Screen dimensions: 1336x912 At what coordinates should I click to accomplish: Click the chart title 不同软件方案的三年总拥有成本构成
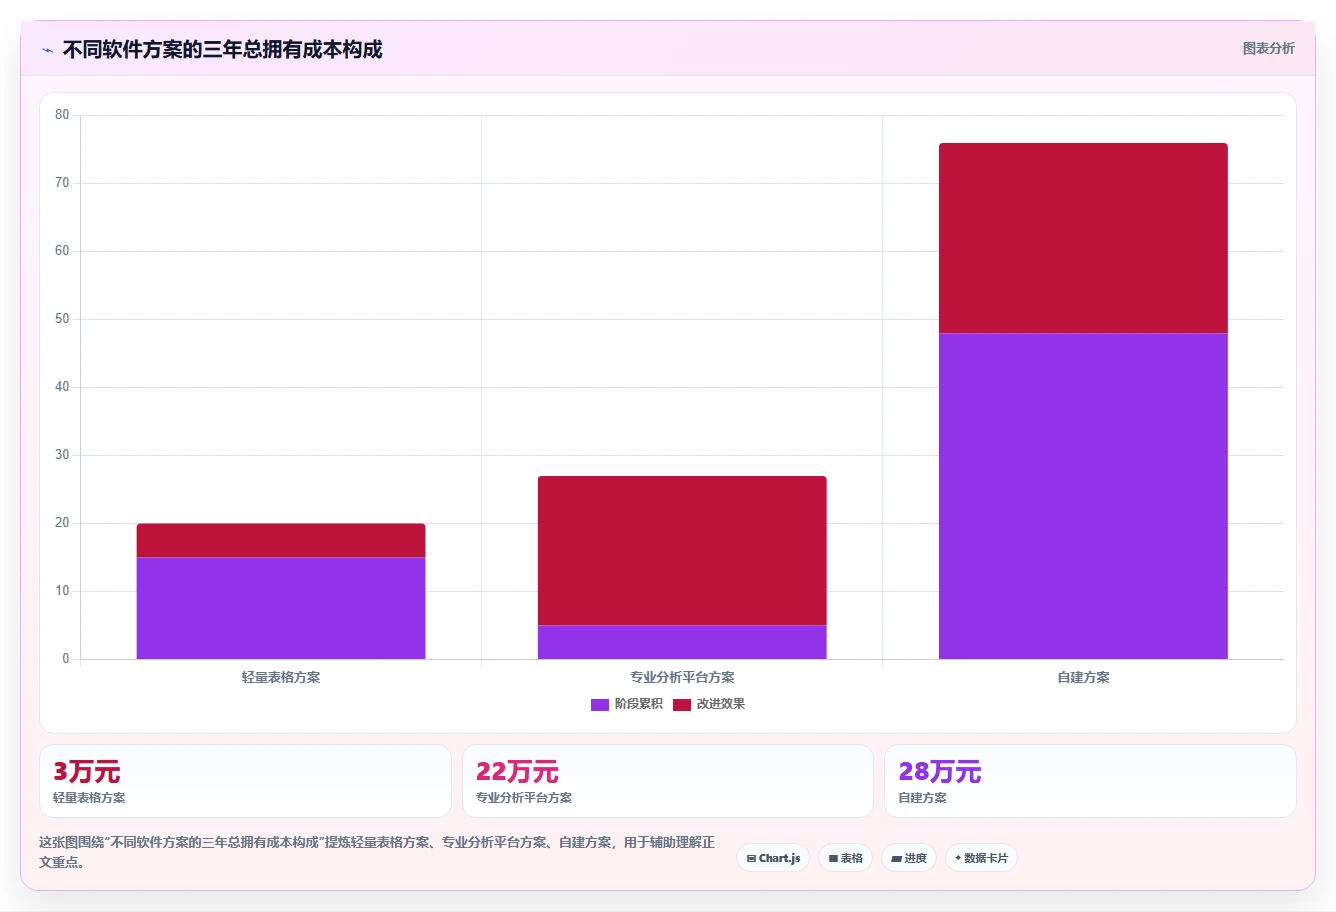(222, 50)
